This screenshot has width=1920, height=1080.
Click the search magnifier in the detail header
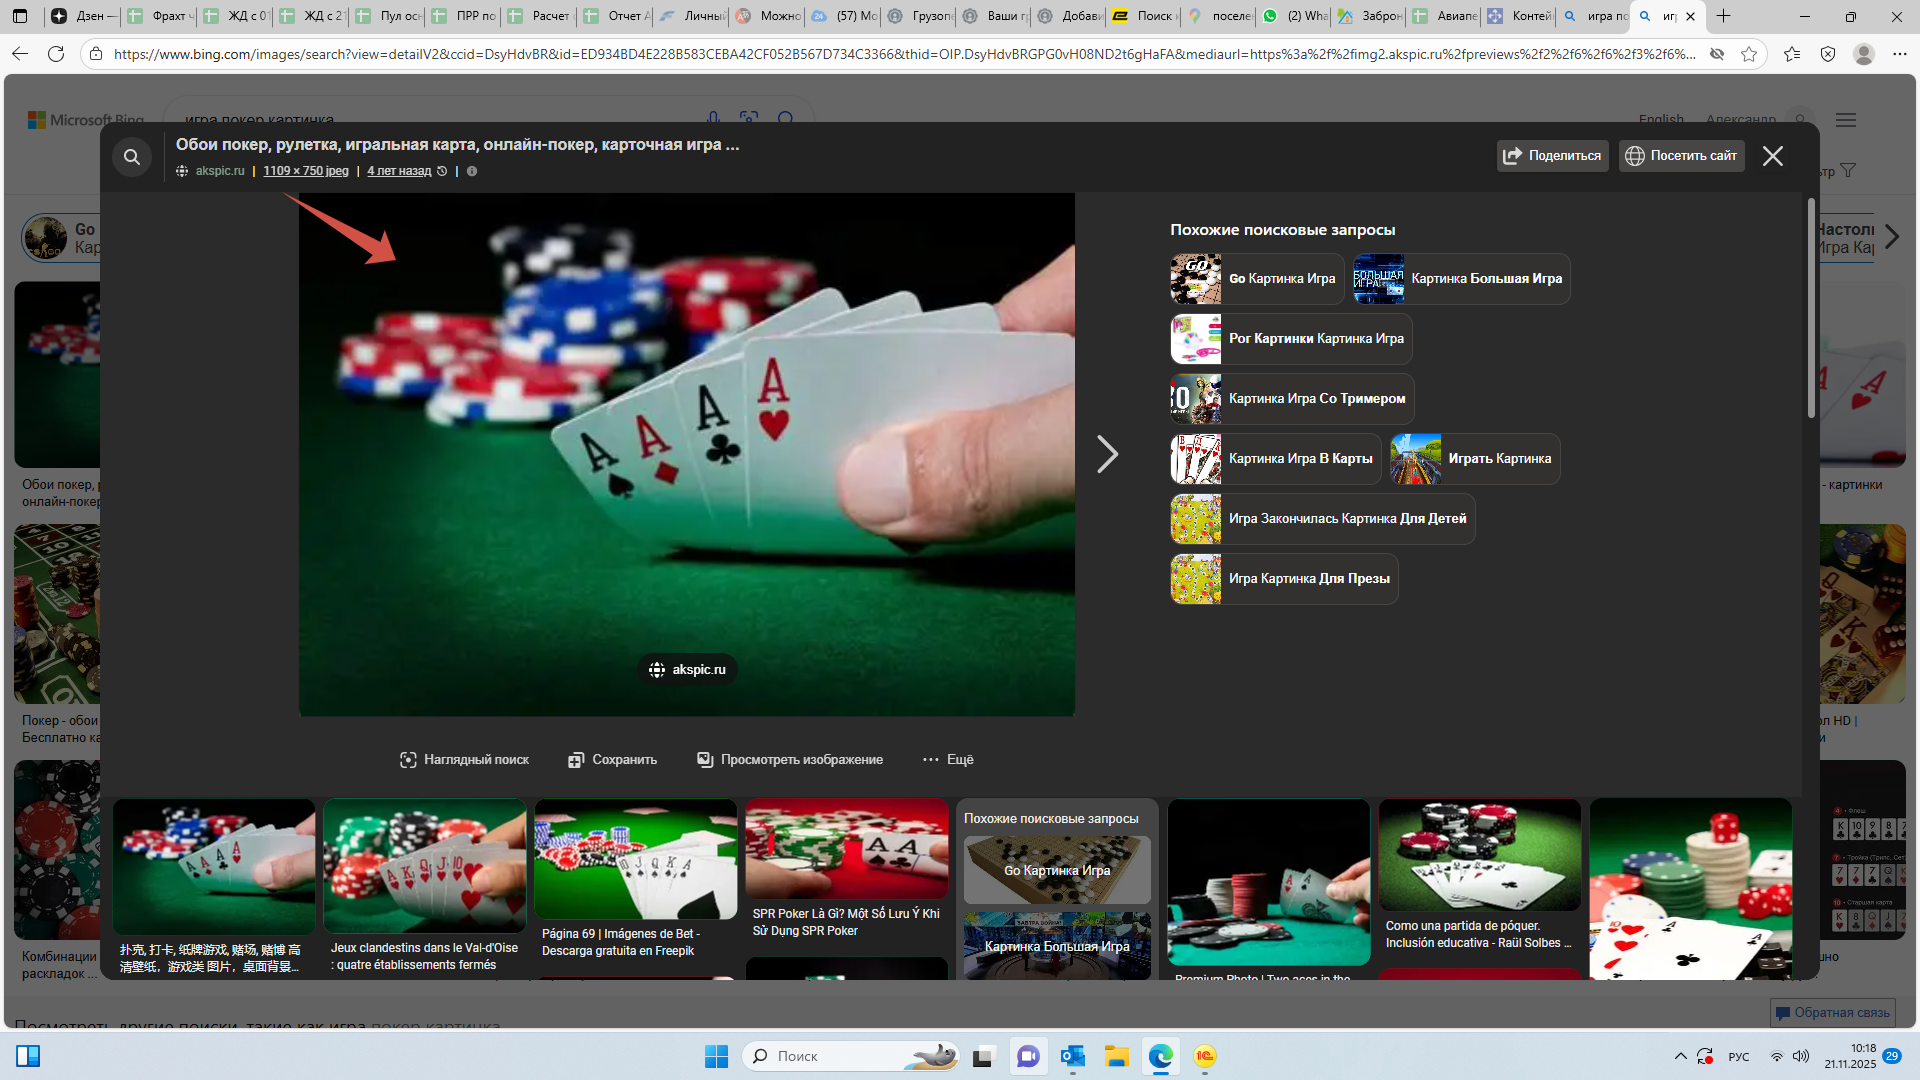point(131,157)
